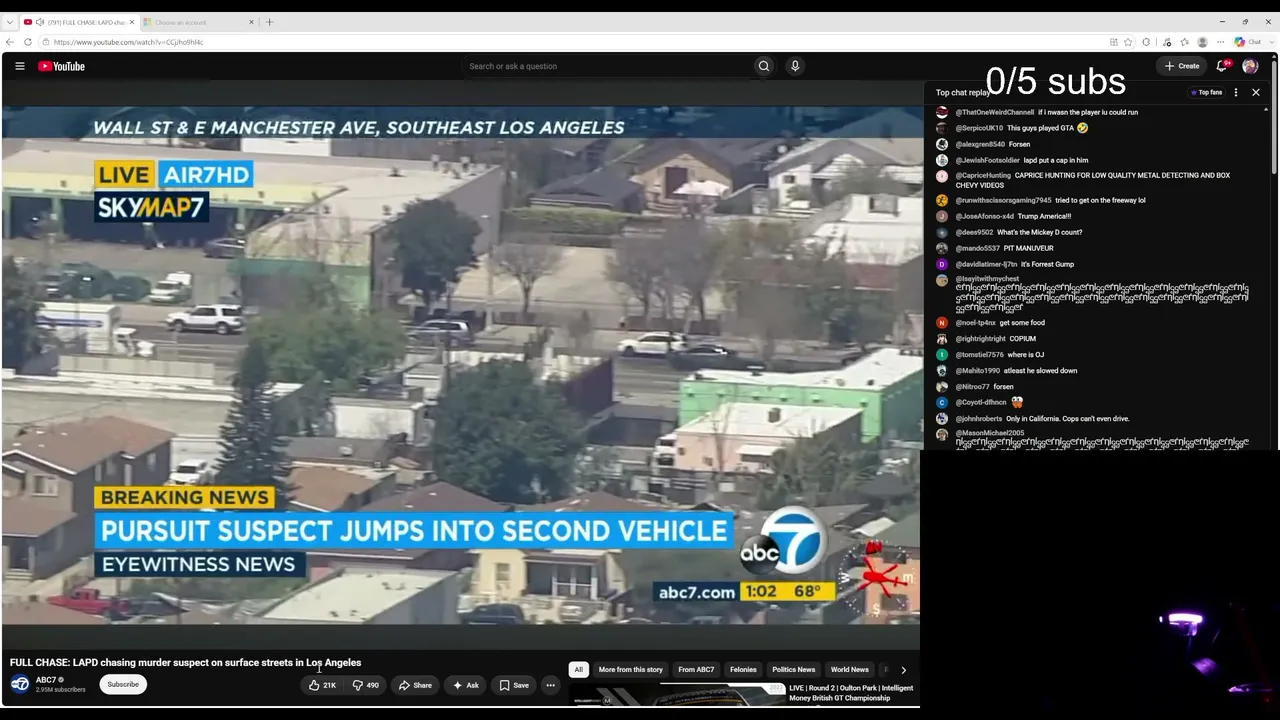The width and height of the screenshot is (1280, 720).
Task: Open browser settings and more menu
Action: point(1220,42)
